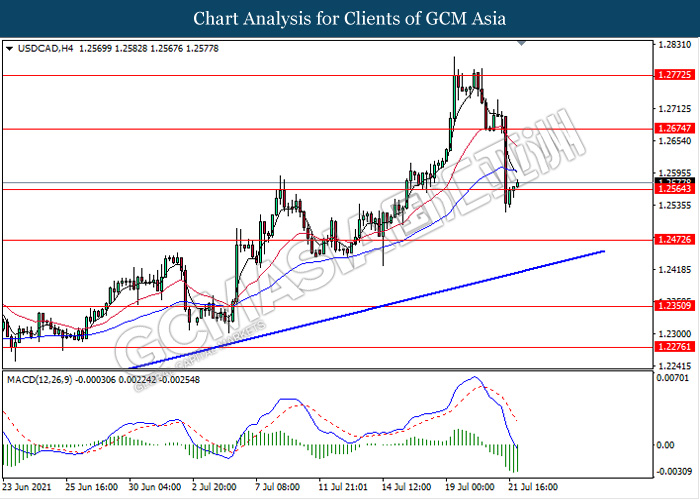The height and width of the screenshot is (500, 700).
Task: Click the Chart Analysis for Clients header banner
Action: [350, 19]
